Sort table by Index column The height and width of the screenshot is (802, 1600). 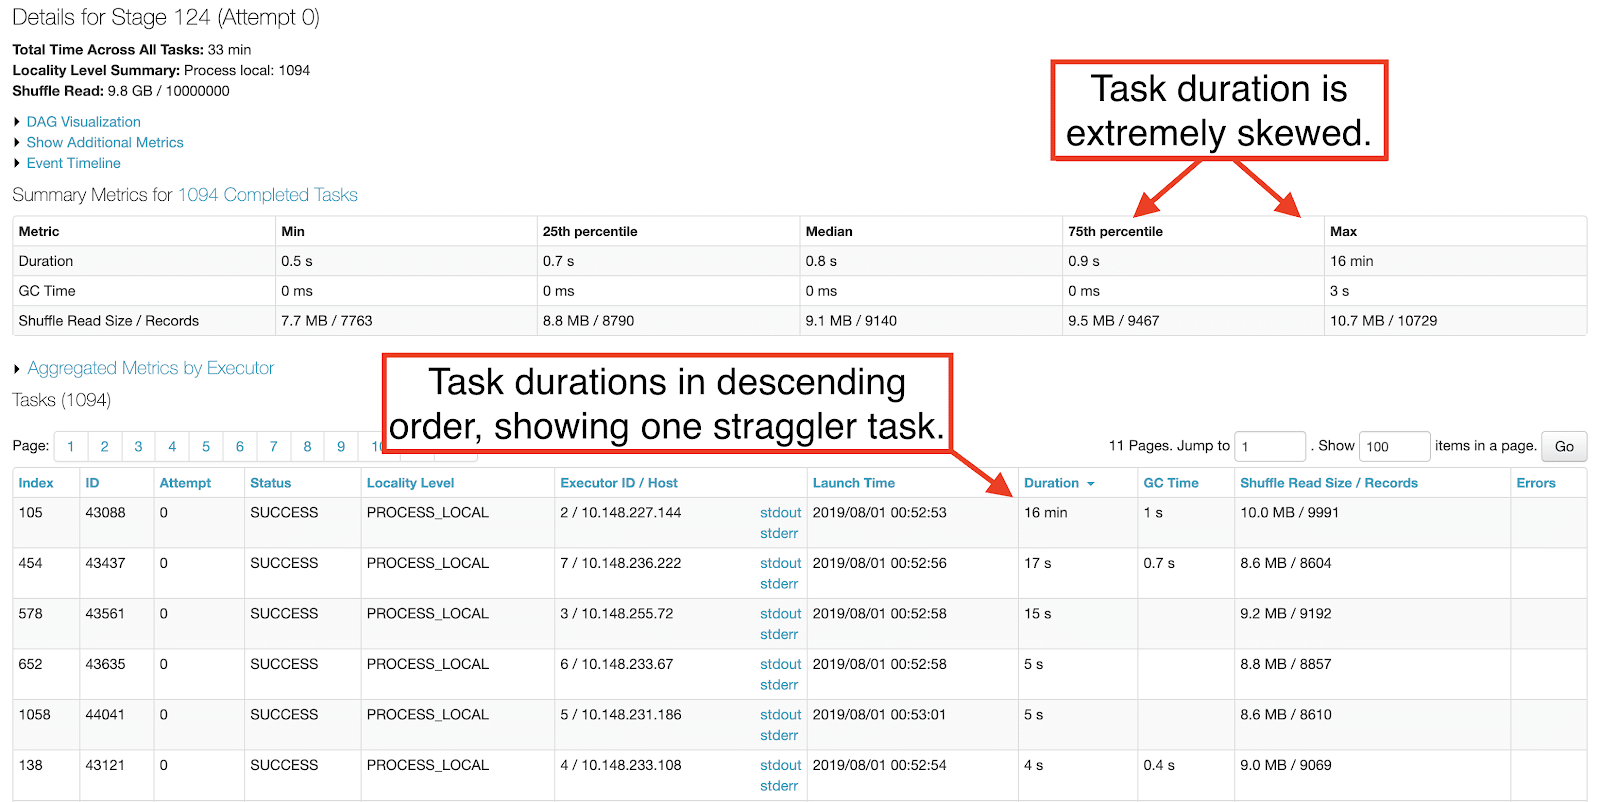[36, 483]
